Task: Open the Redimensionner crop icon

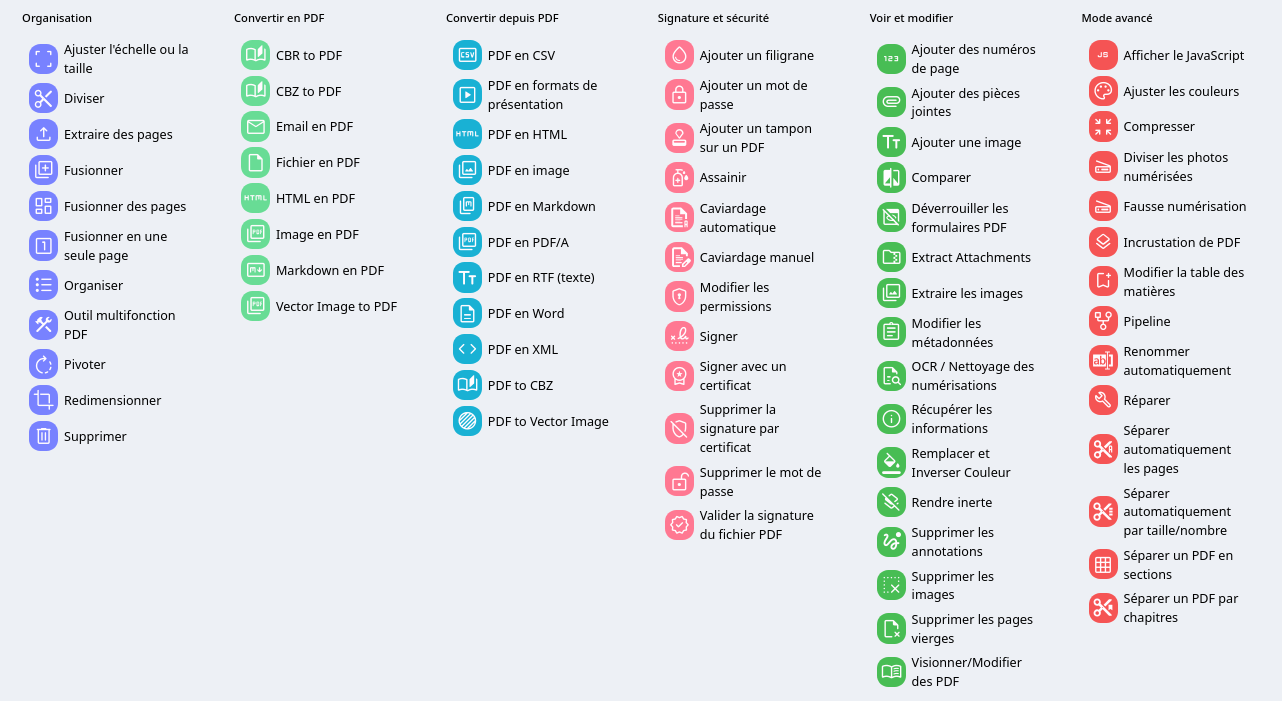Action: click(x=43, y=400)
